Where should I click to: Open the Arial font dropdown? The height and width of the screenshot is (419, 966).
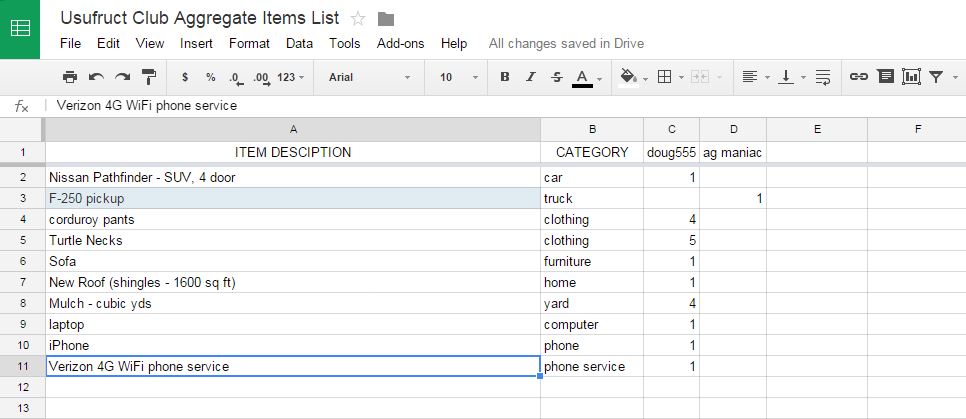[x=369, y=77]
